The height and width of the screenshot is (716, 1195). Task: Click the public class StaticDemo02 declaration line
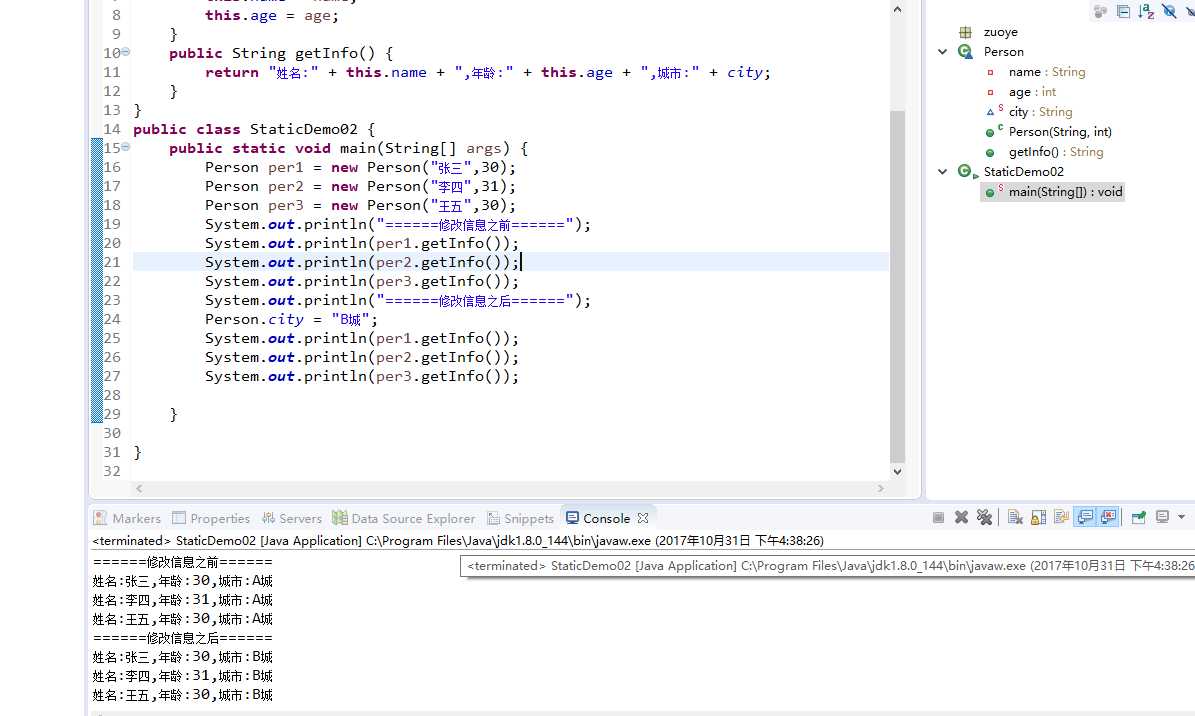254,130
